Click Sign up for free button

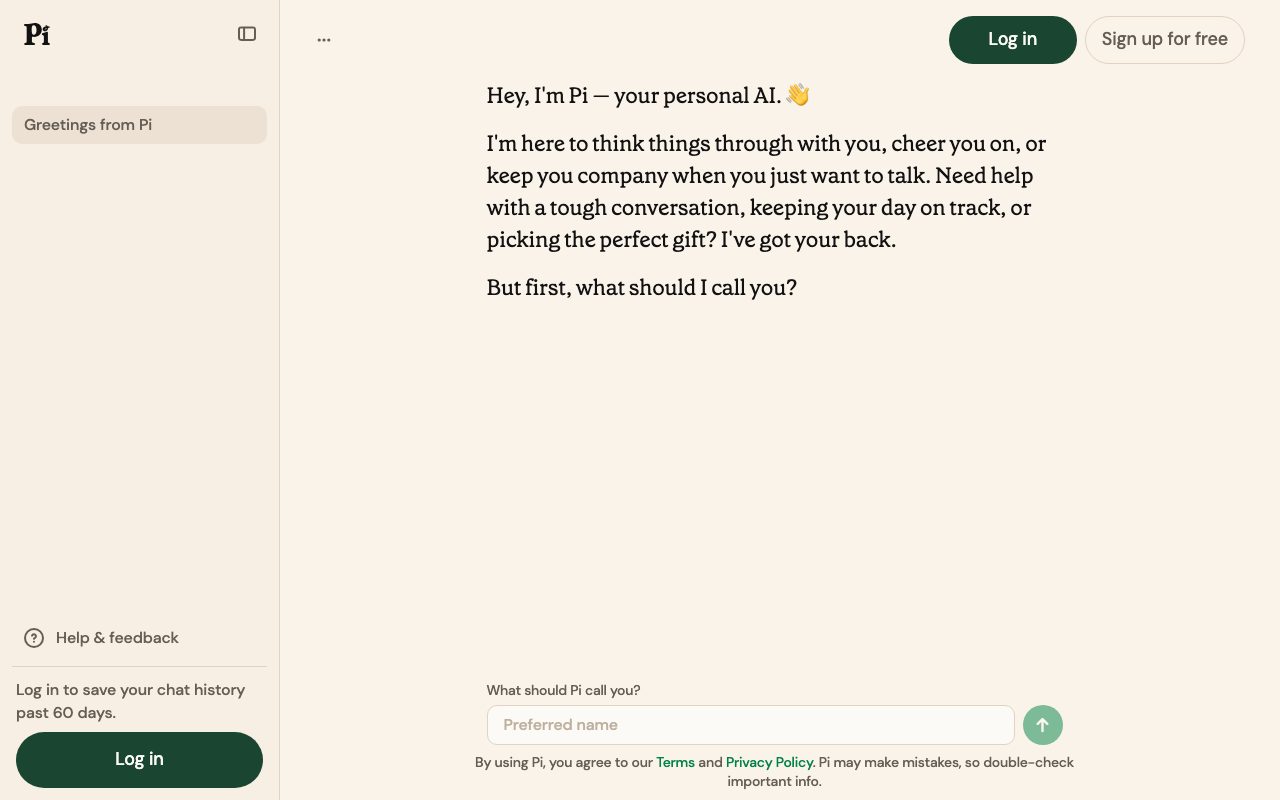pos(1164,40)
